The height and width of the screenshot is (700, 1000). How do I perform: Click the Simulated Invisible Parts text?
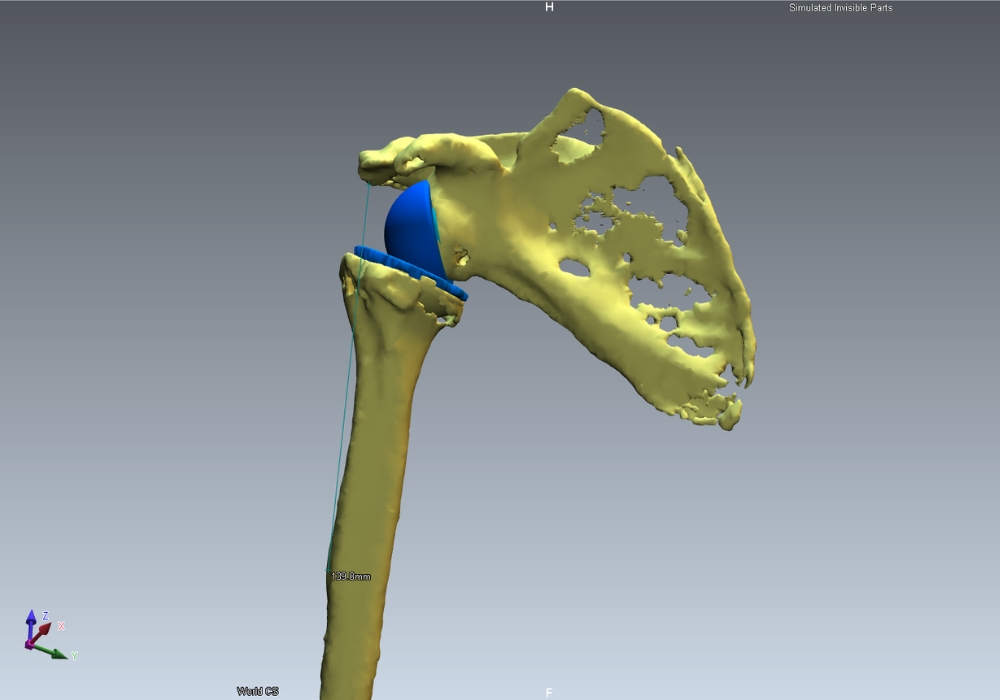coord(840,8)
